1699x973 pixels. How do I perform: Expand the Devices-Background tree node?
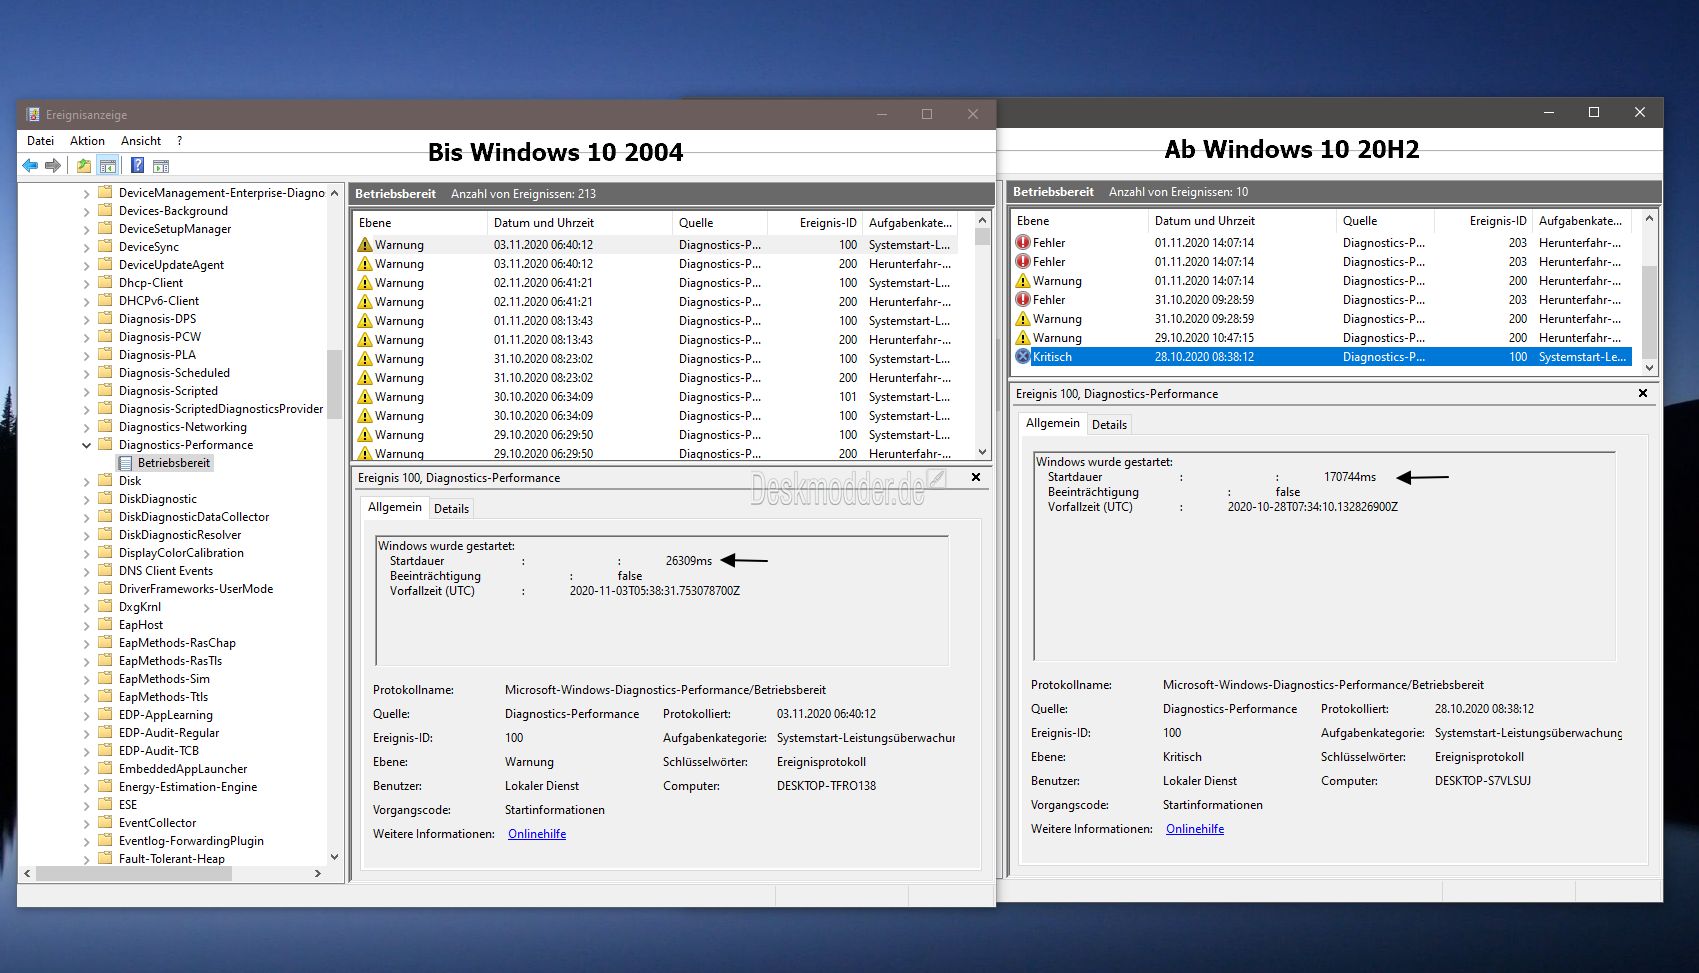[86, 211]
